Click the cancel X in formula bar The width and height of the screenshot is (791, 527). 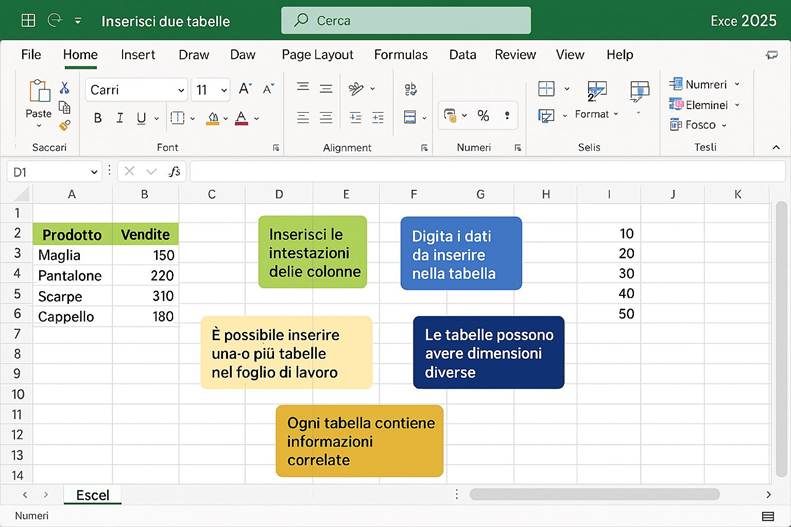coord(129,171)
